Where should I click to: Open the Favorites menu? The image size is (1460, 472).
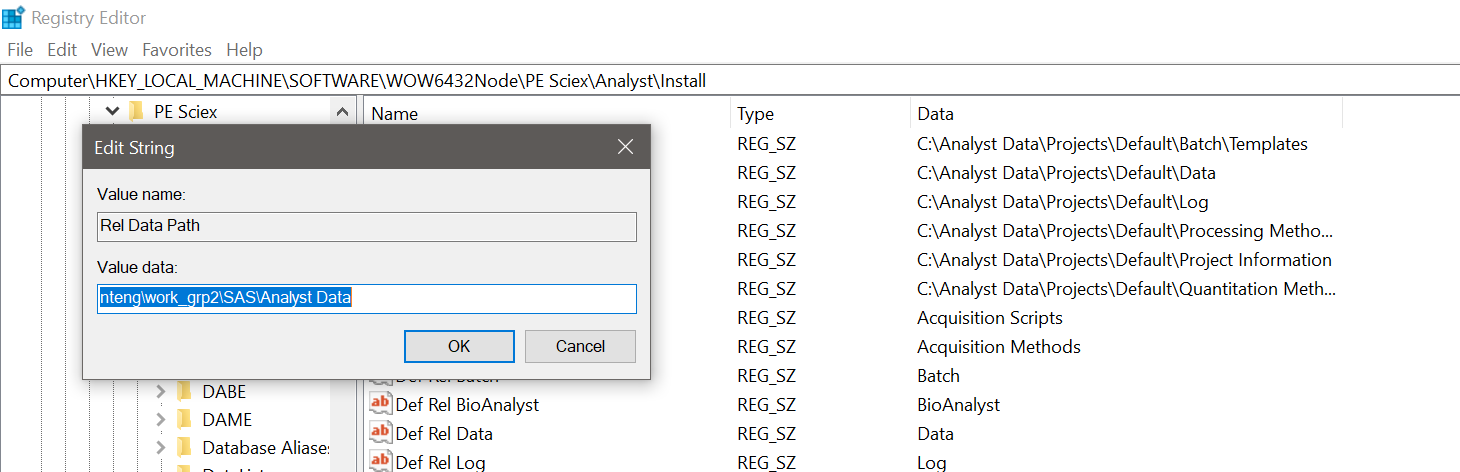click(x=177, y=49)
